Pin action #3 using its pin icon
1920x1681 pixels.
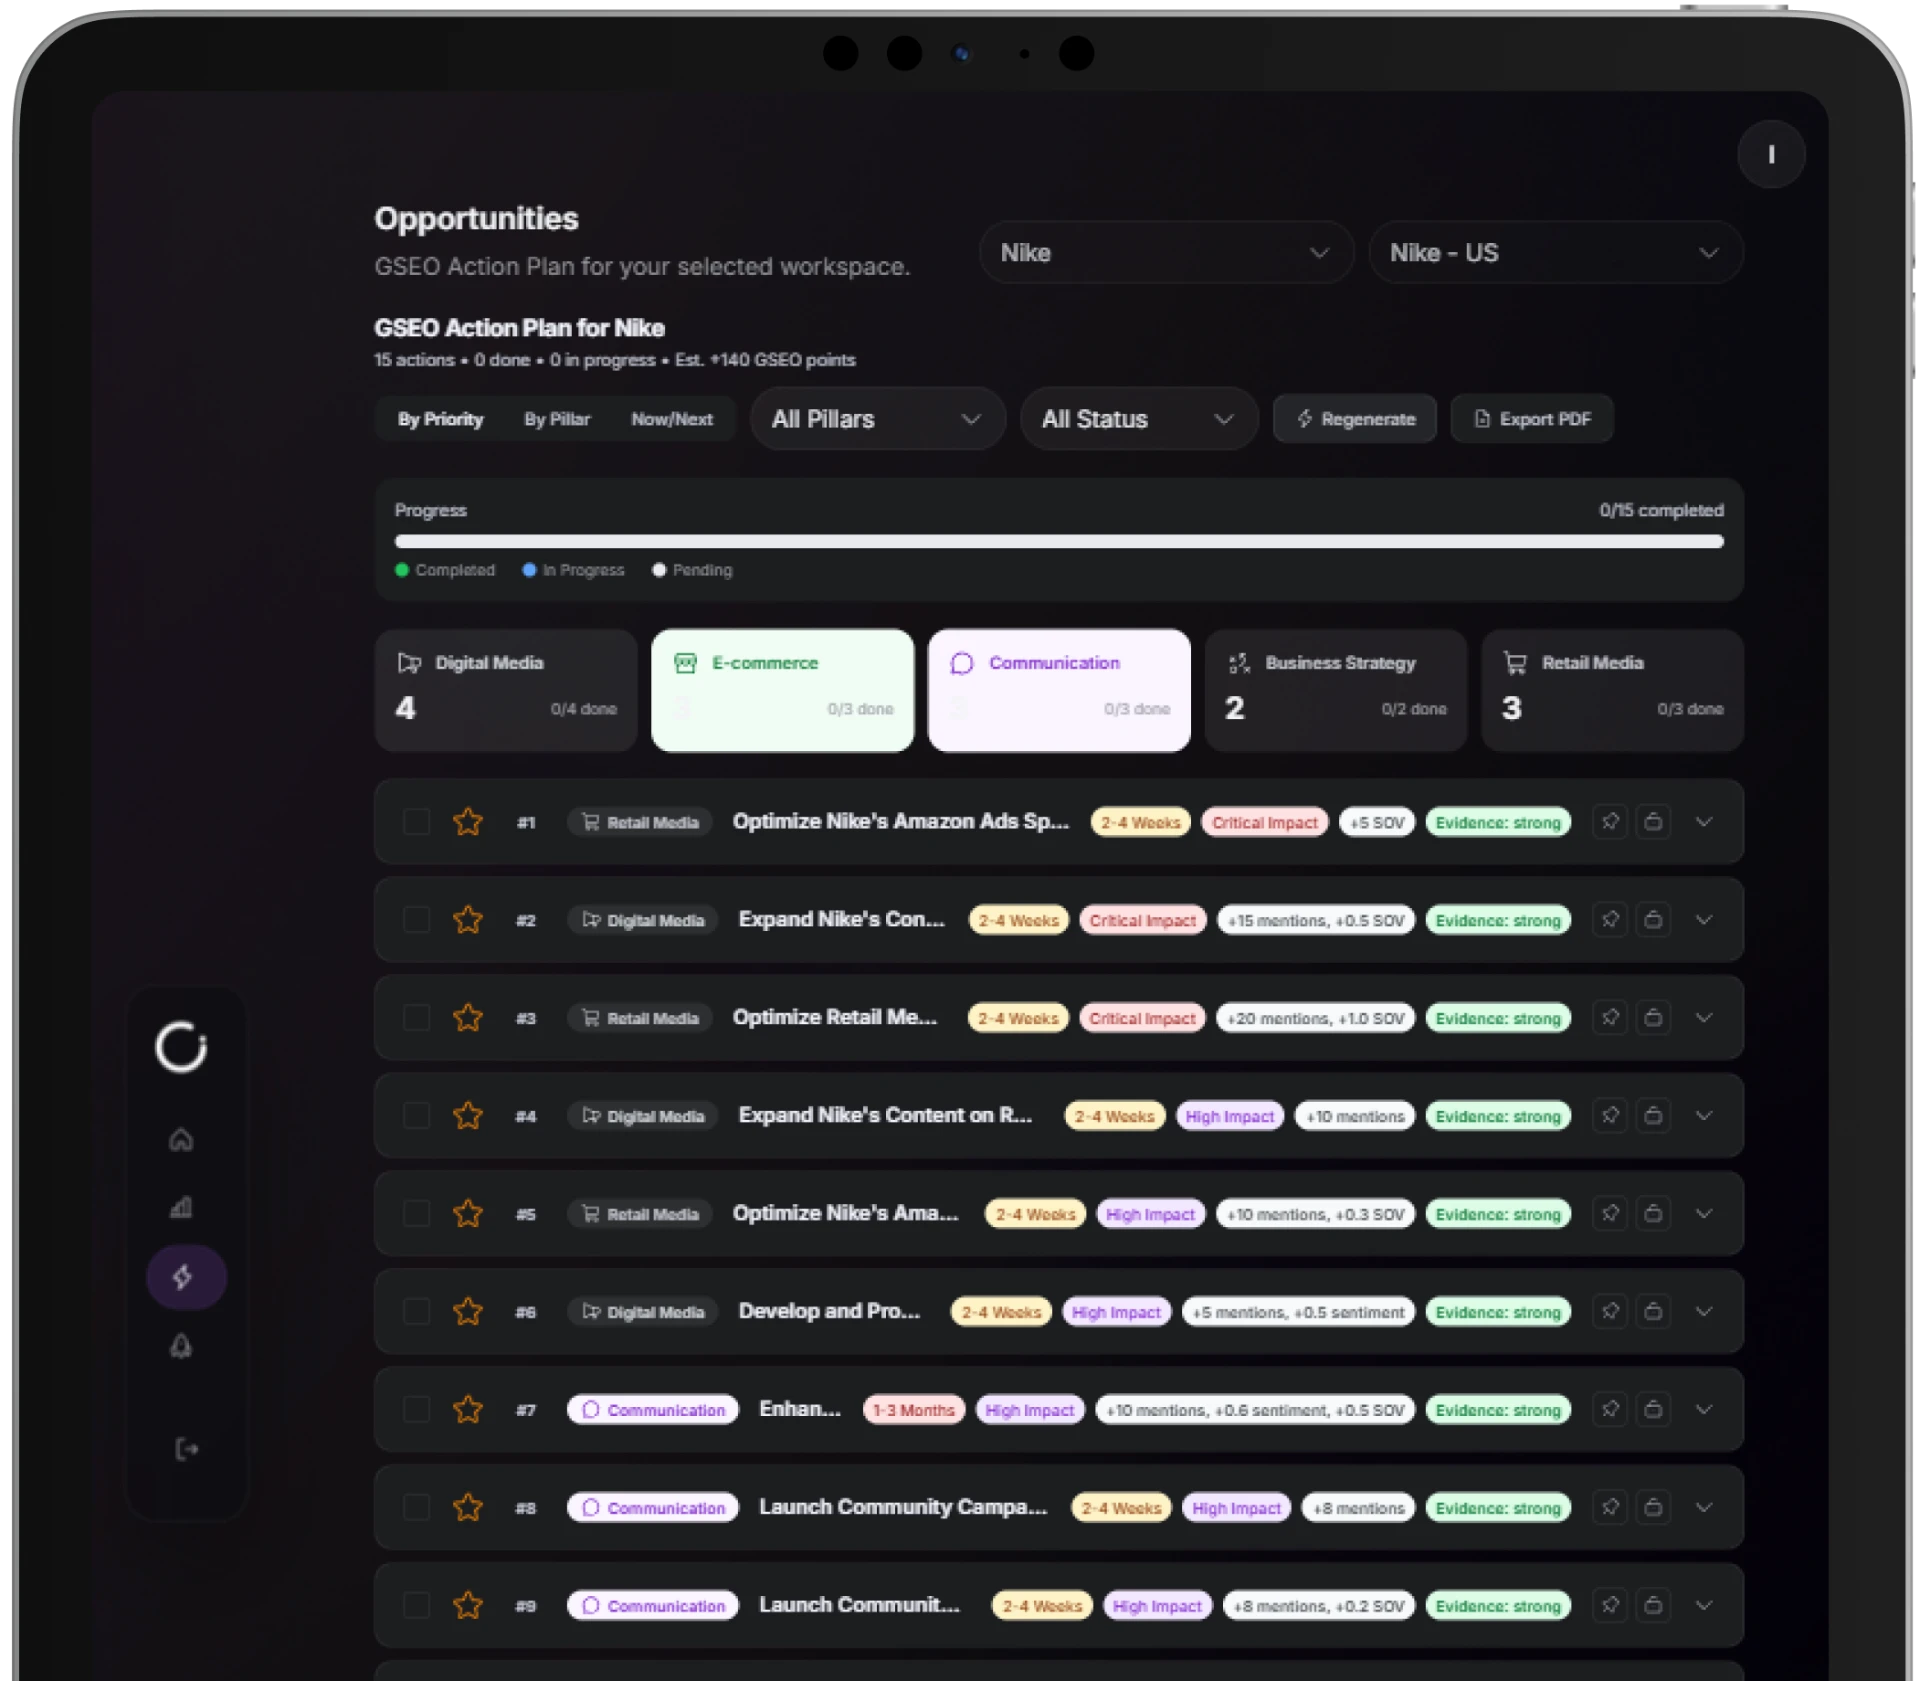(x=1610, y=1017)
